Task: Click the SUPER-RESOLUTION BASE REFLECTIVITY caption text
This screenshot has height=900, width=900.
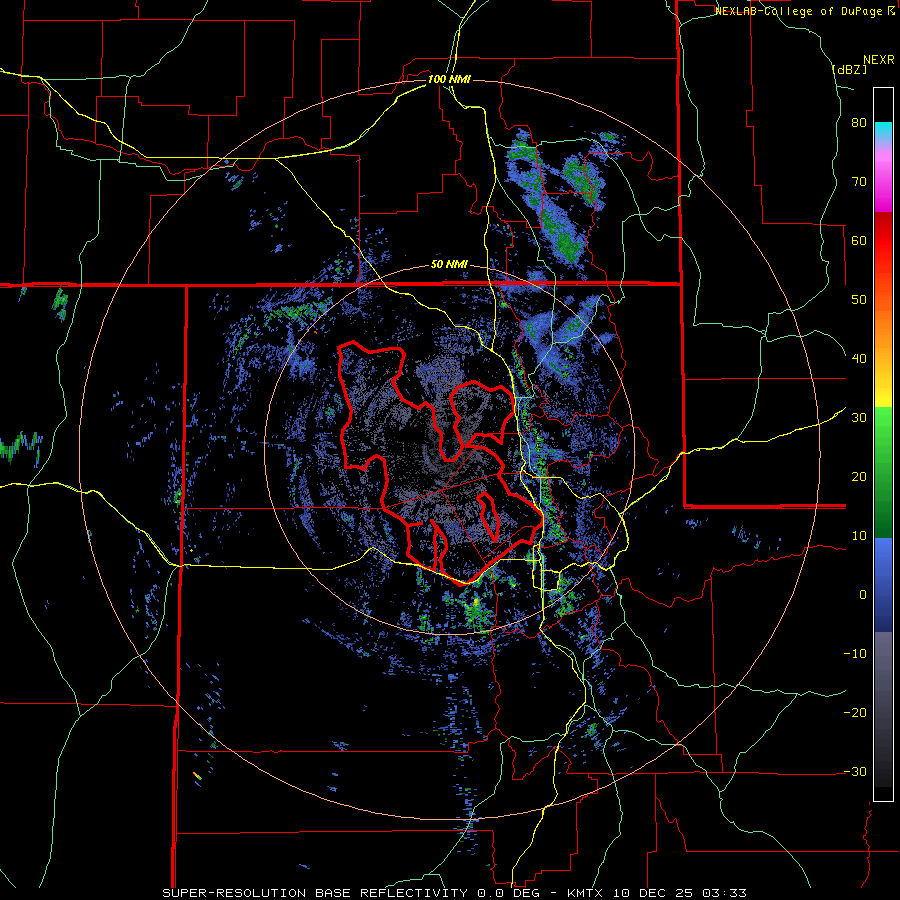Action: pos(317,893)
